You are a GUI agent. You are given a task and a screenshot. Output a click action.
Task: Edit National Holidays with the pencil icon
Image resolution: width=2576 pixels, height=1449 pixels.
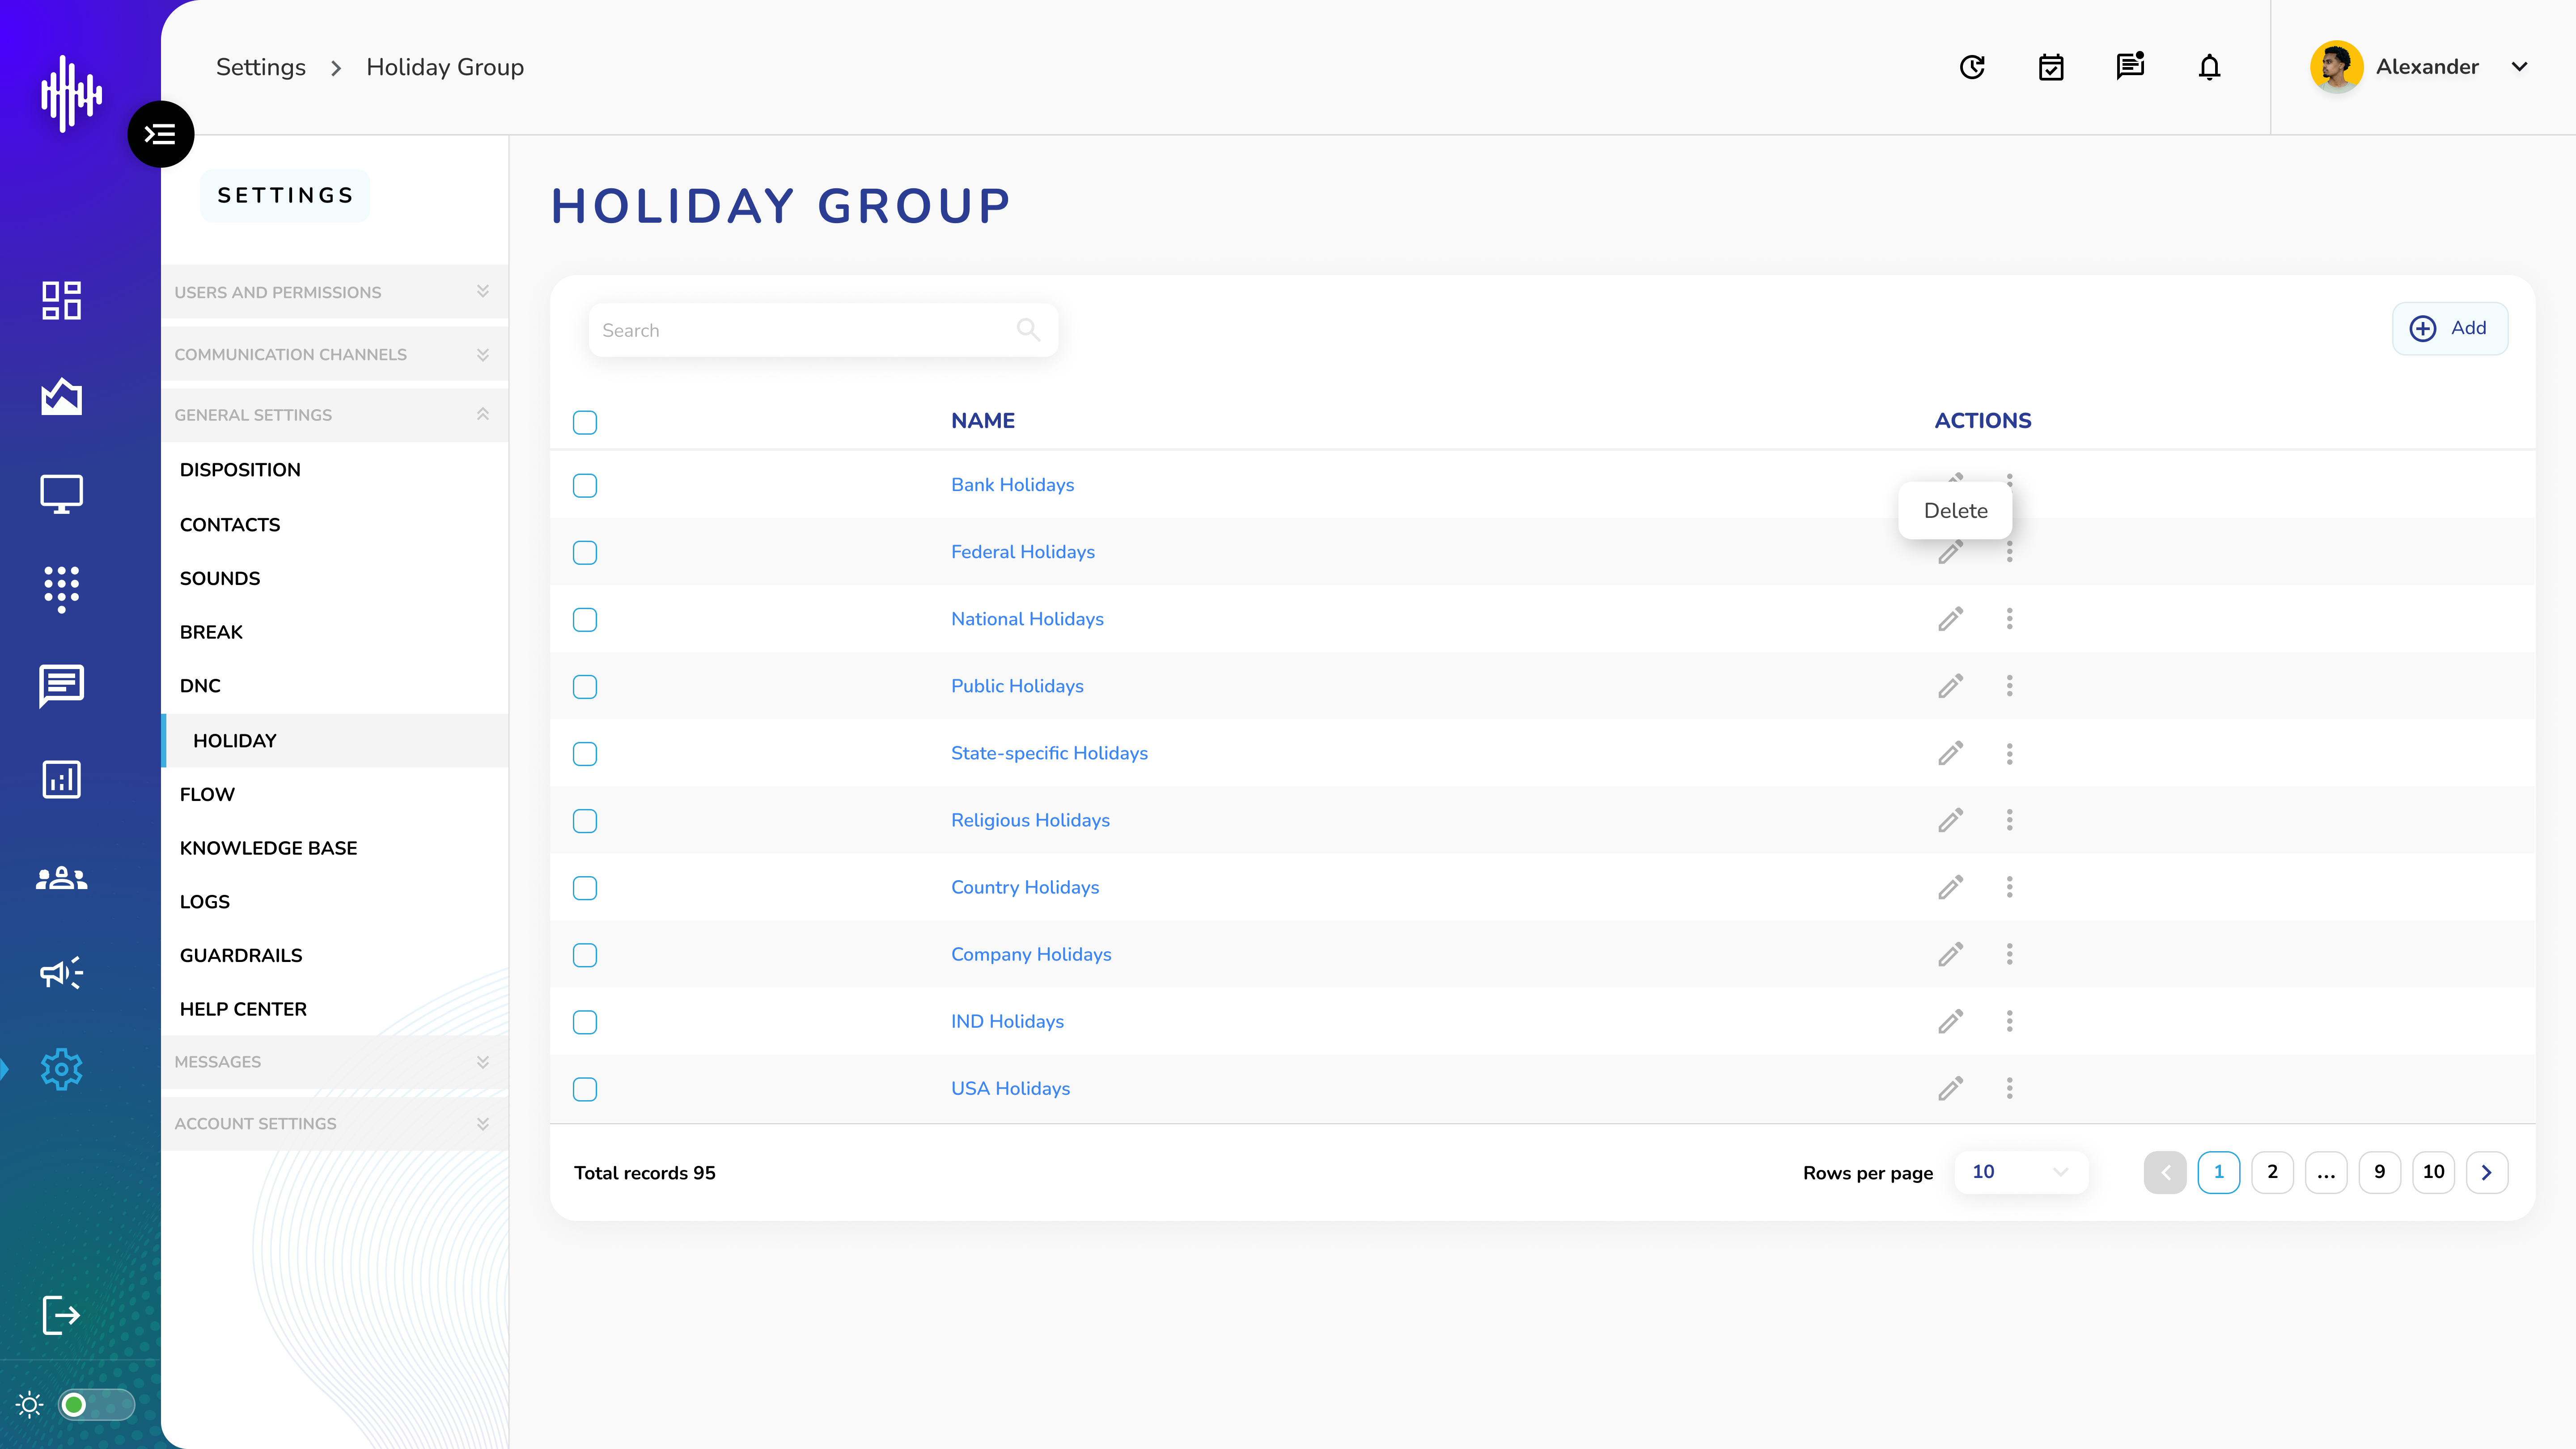pyautogui.click(x=1950, y=619)
